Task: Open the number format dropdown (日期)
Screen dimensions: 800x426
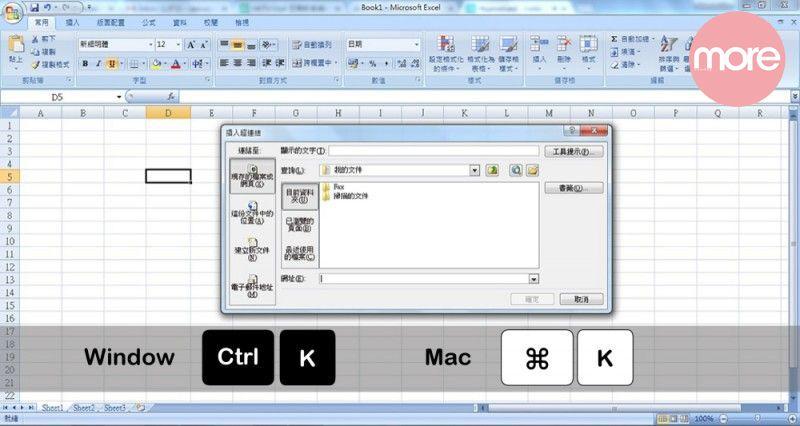Action: 417,45
